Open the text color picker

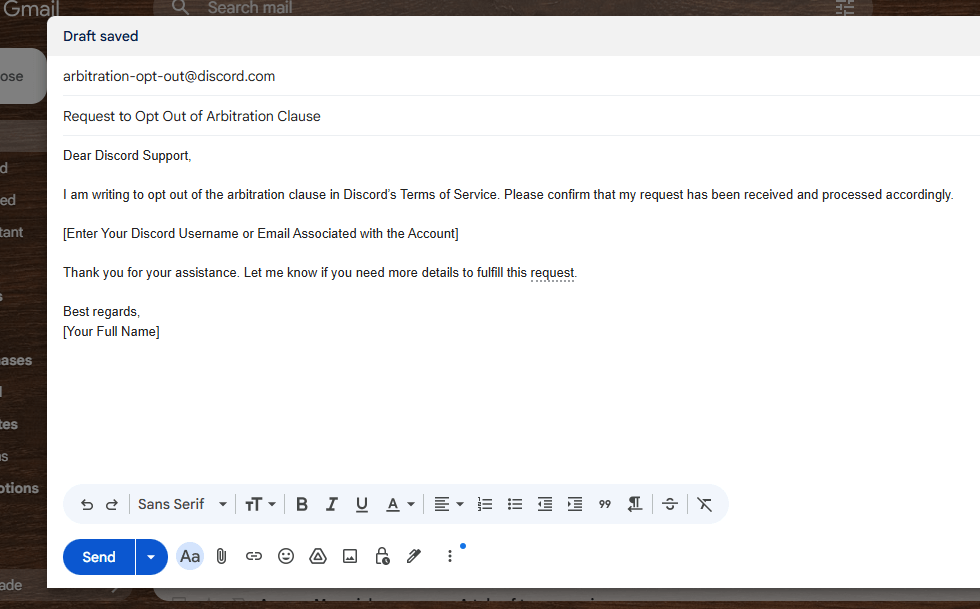click(400, 505)
